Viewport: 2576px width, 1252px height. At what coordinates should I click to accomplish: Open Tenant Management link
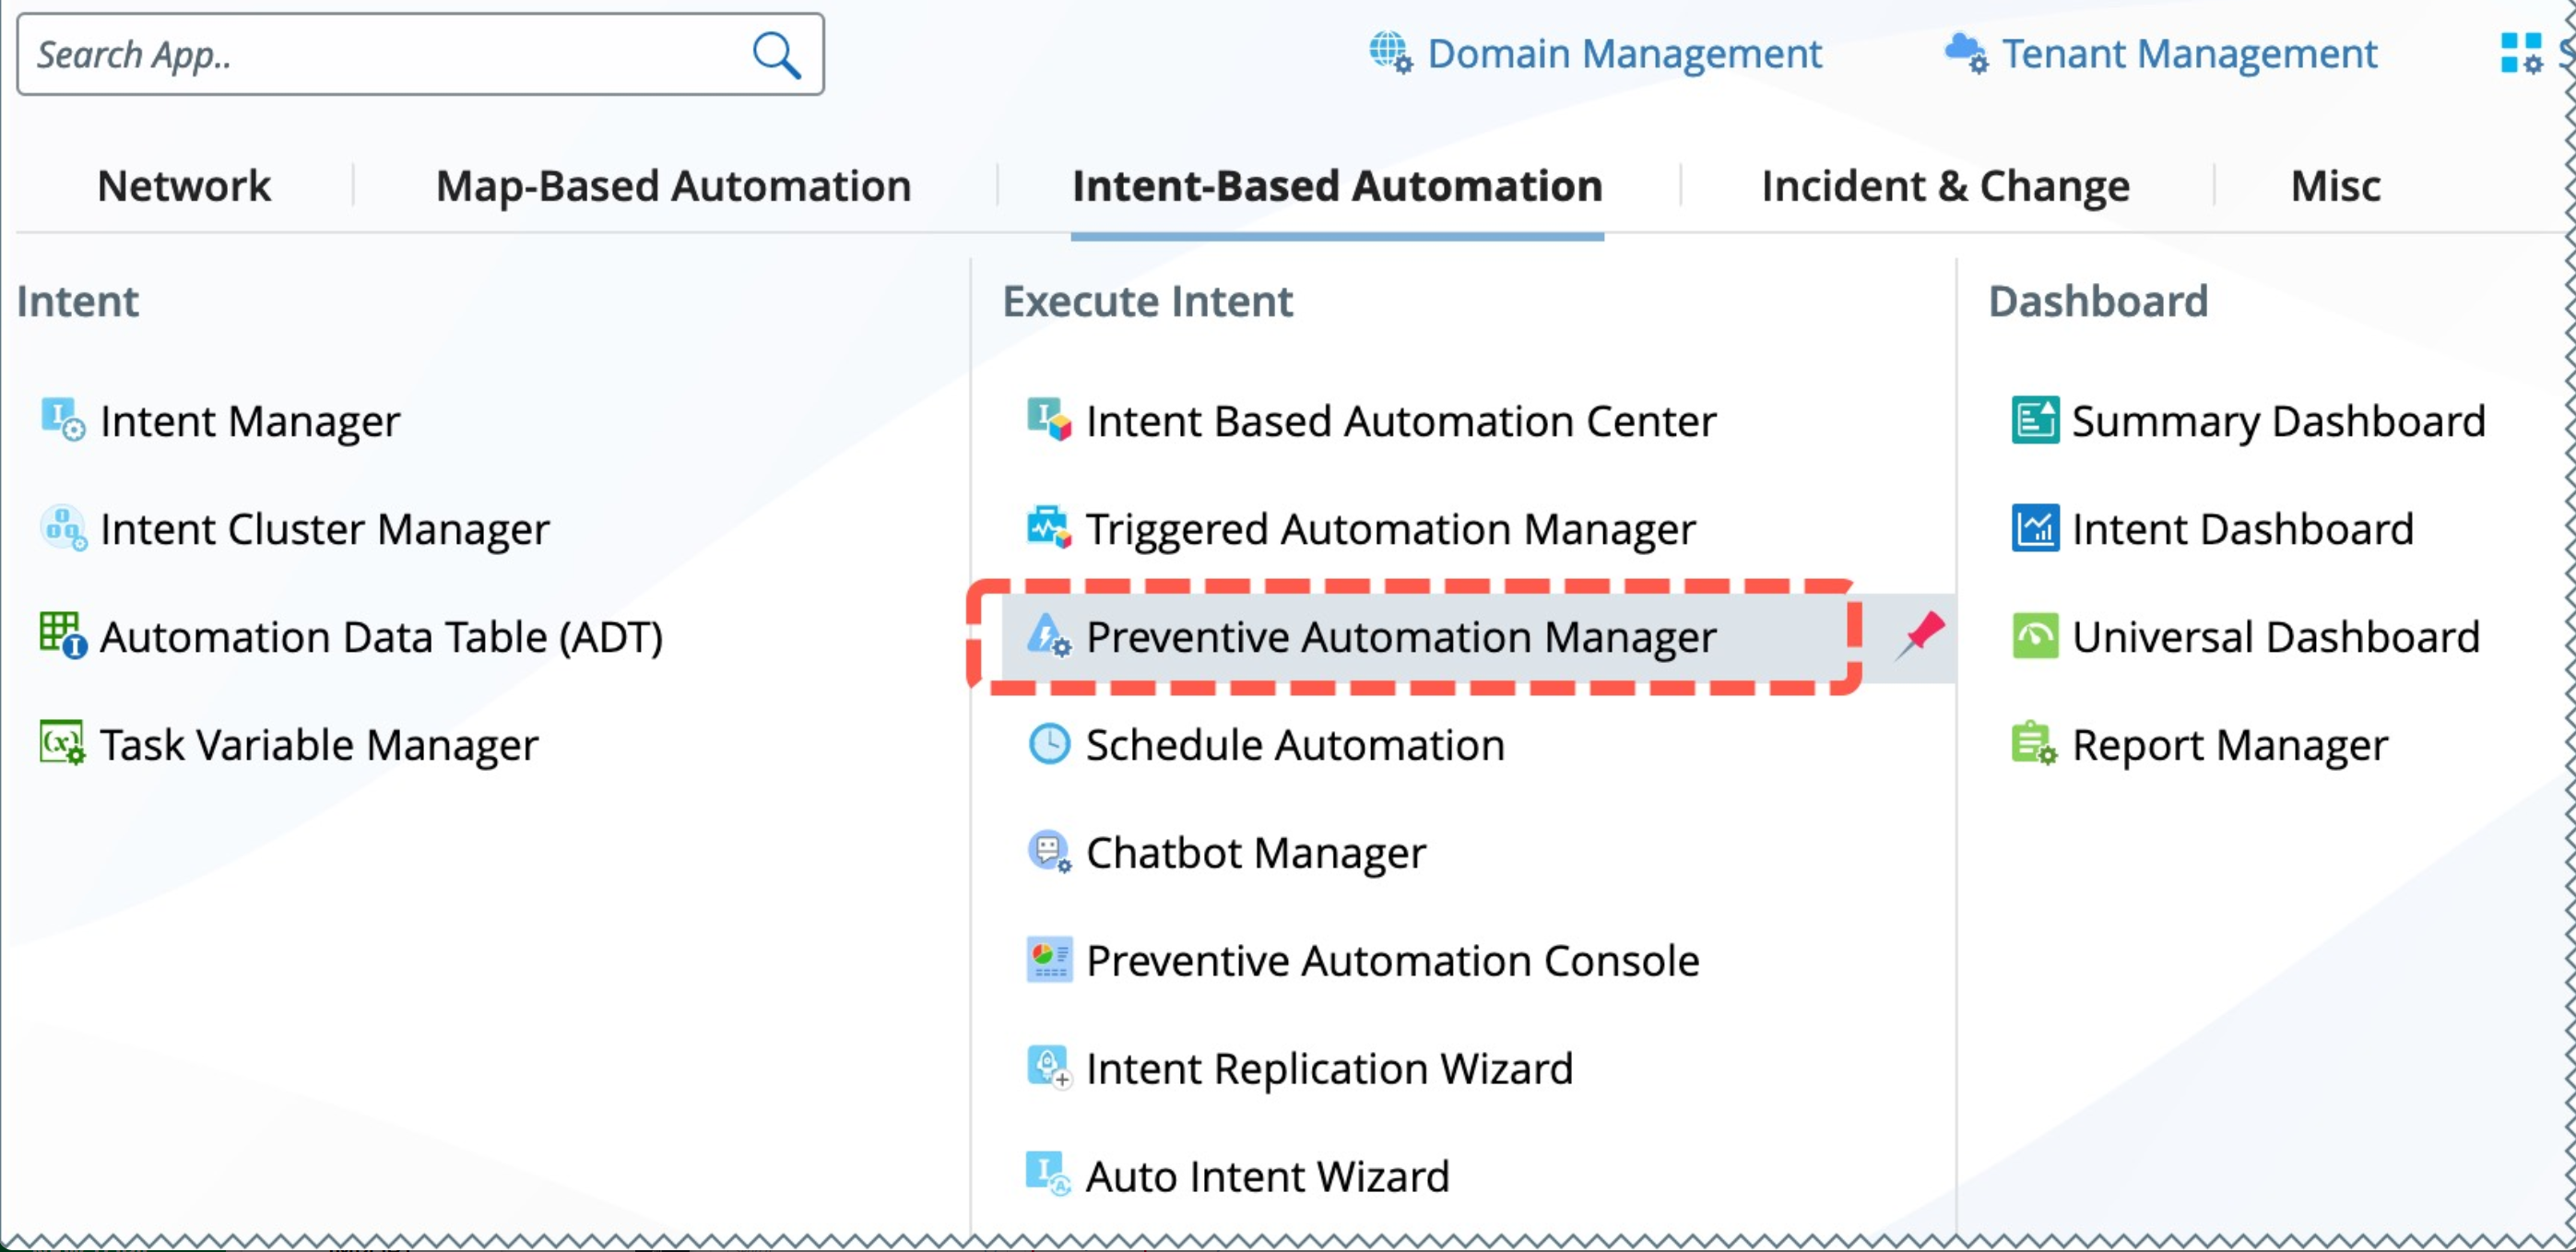(2188, 54)
